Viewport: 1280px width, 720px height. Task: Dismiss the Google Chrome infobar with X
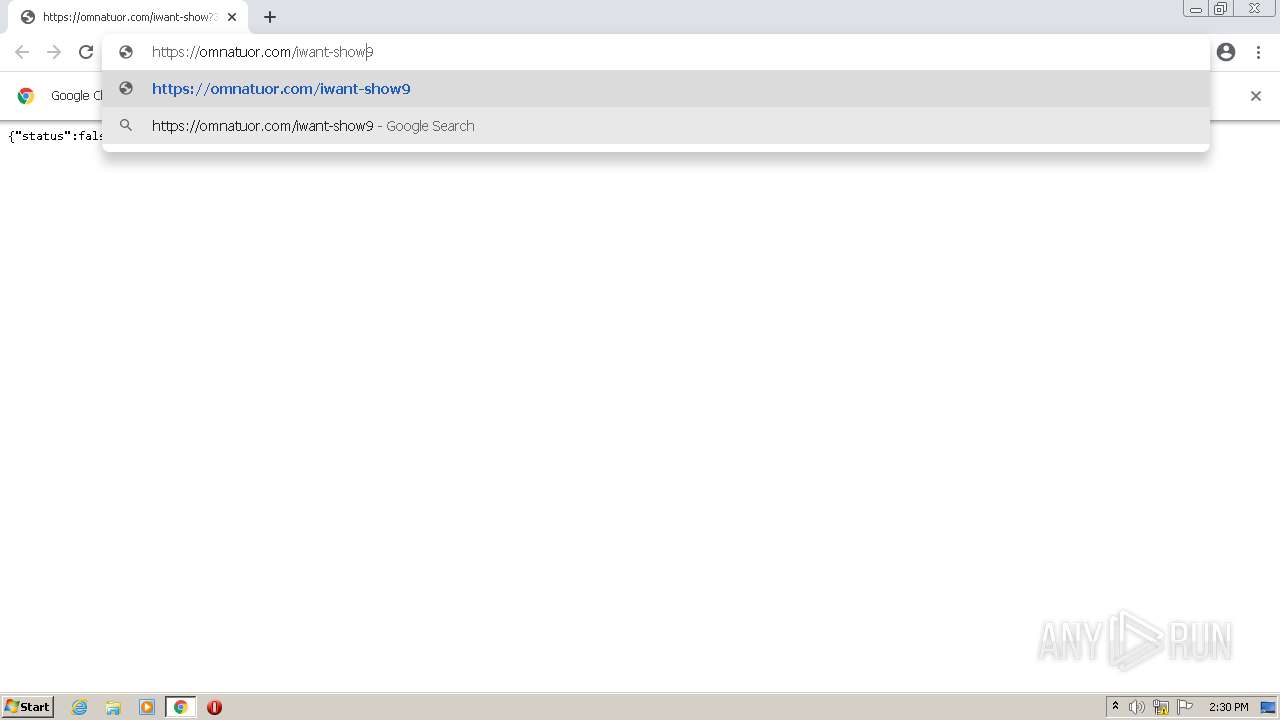click(x=1256, y=96)
